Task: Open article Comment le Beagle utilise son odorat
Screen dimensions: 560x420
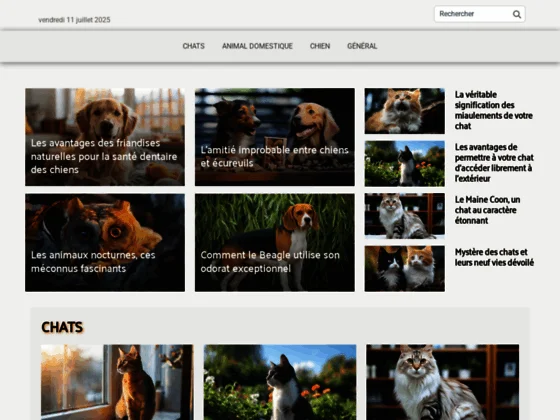Action: pyautogui.click(x=275, y=242)
